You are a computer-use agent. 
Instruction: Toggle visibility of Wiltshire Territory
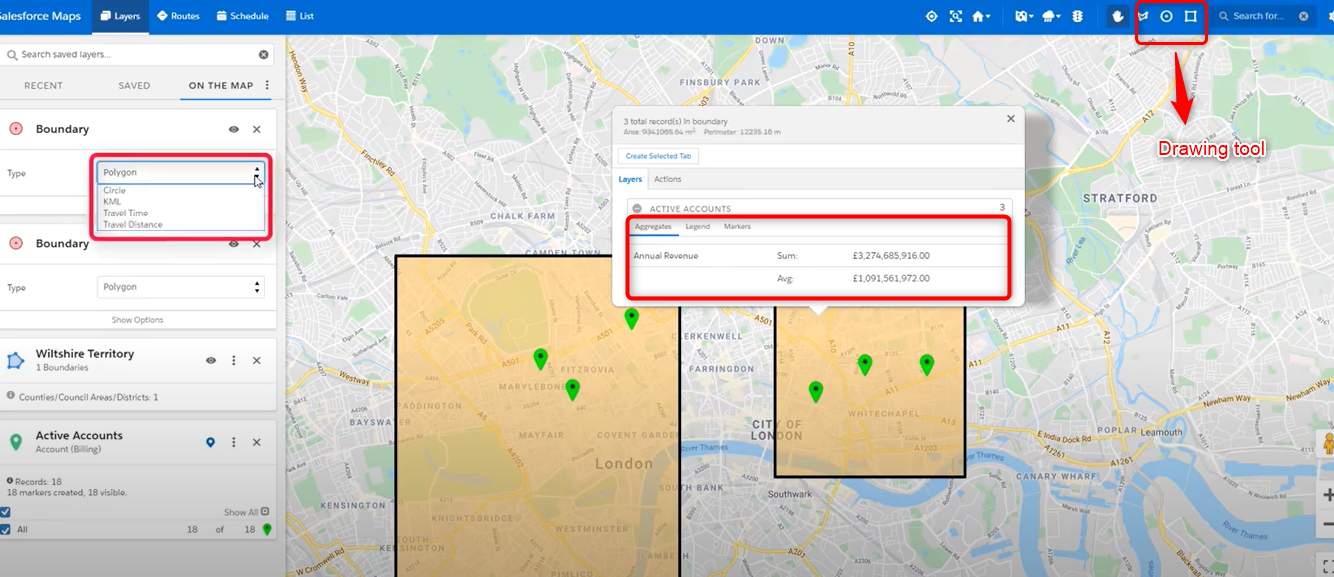(x=210, y=360)
